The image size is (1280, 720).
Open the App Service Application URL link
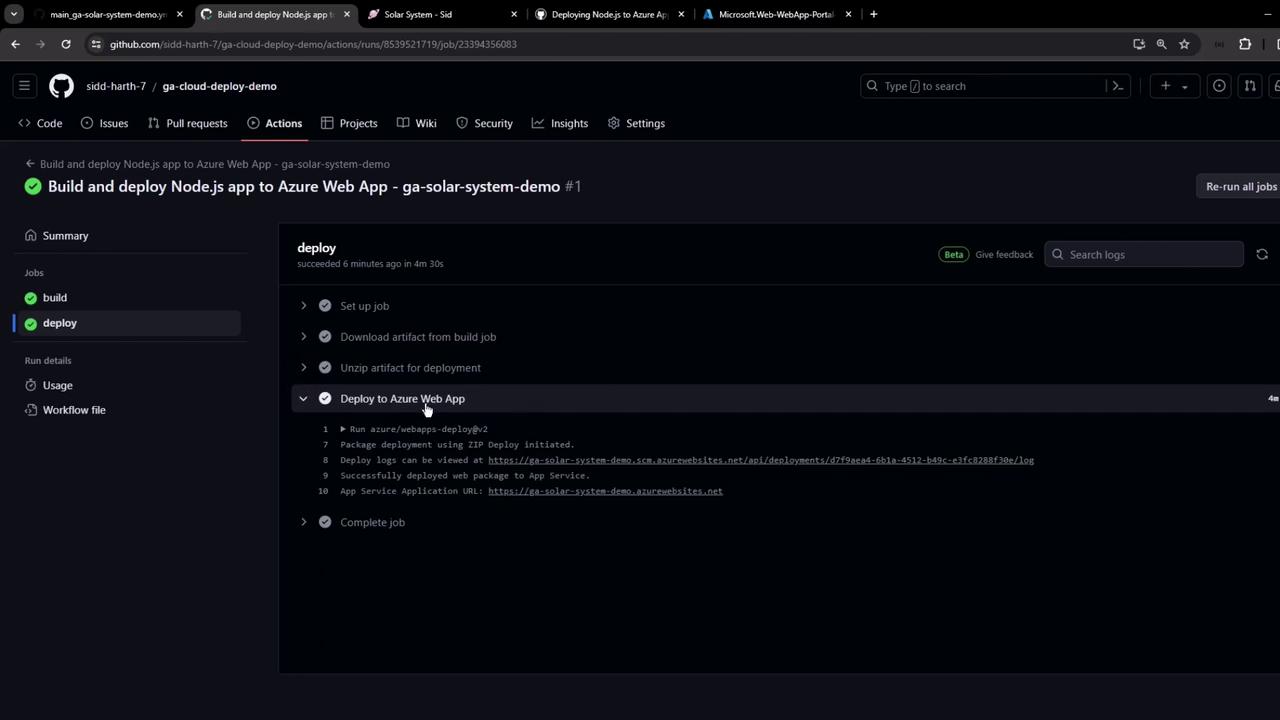coord(605,491)
